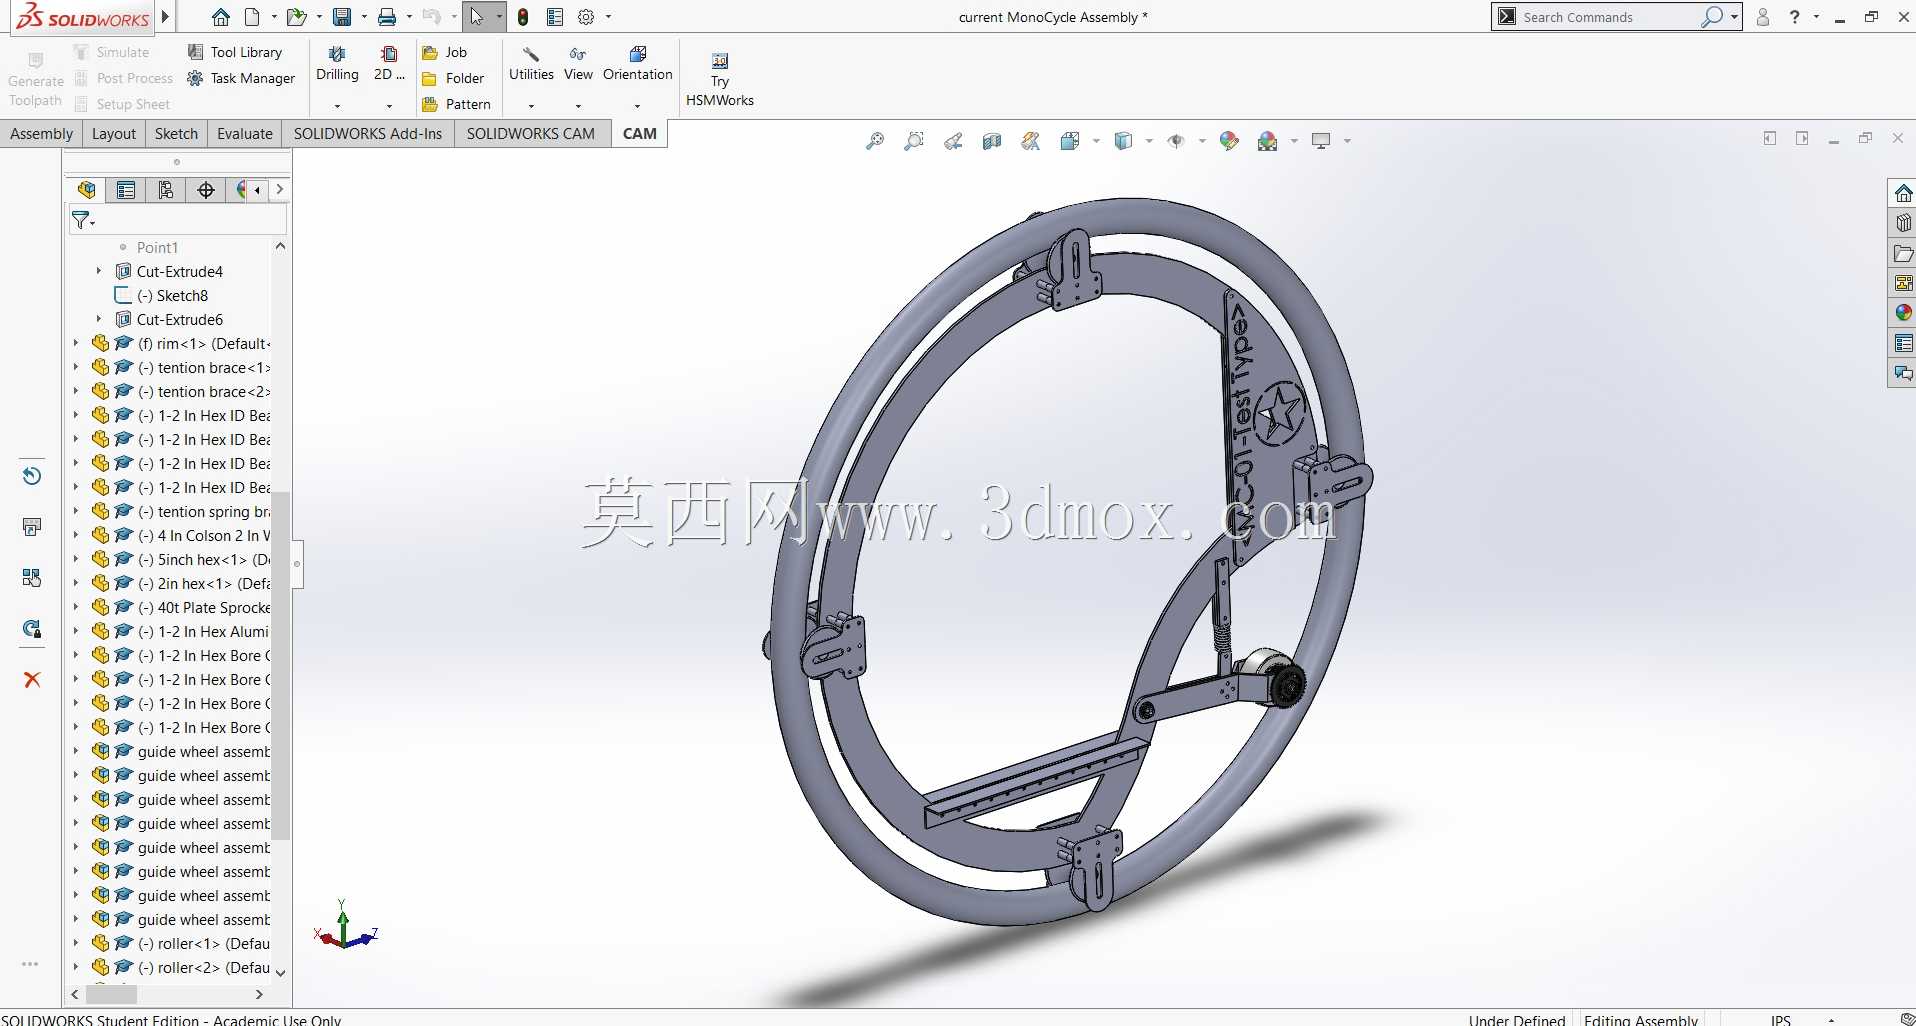The height and width of the screenshot is (1026, 1916).
Task: Select Previous View icon
Action: pyautogui.click(x=953, y=141)
